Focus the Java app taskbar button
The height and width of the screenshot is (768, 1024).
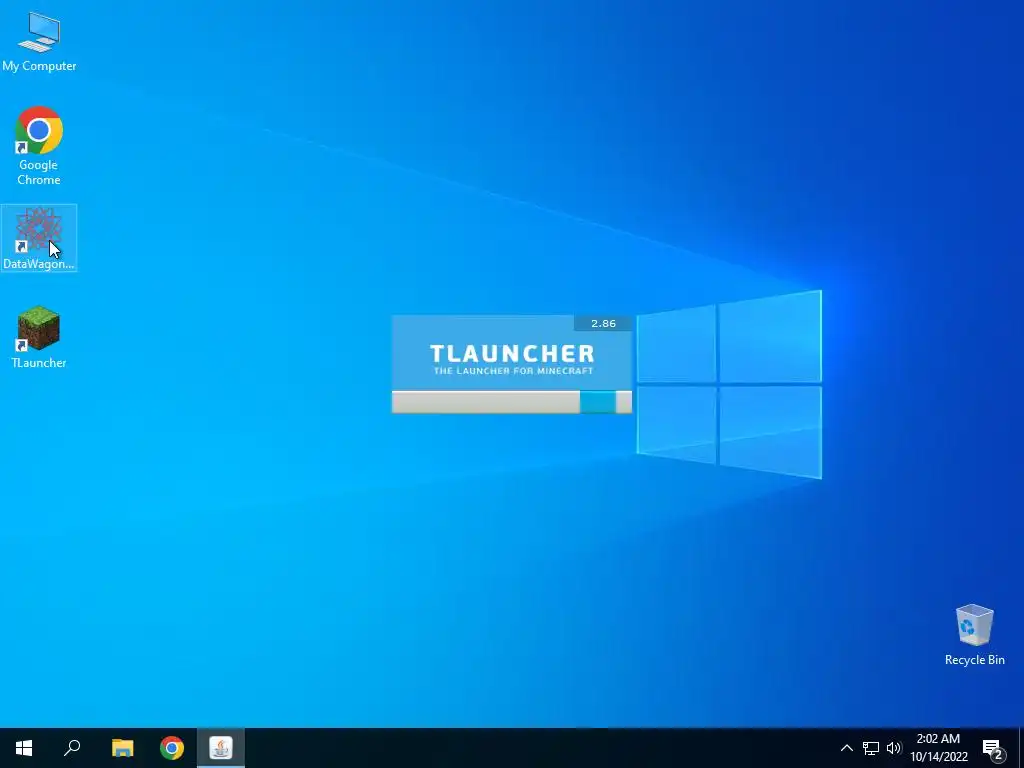point(221,748)
